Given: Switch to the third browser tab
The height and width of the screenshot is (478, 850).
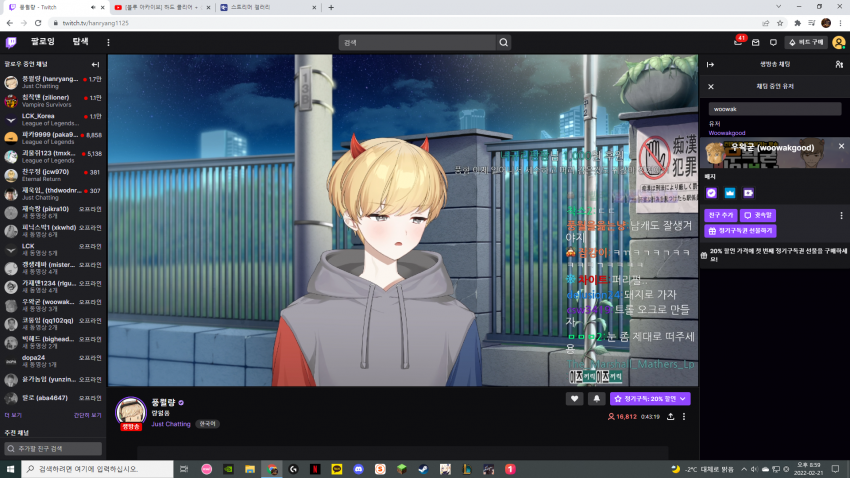Looking at the screenshot, I should (x=268, y=7).
